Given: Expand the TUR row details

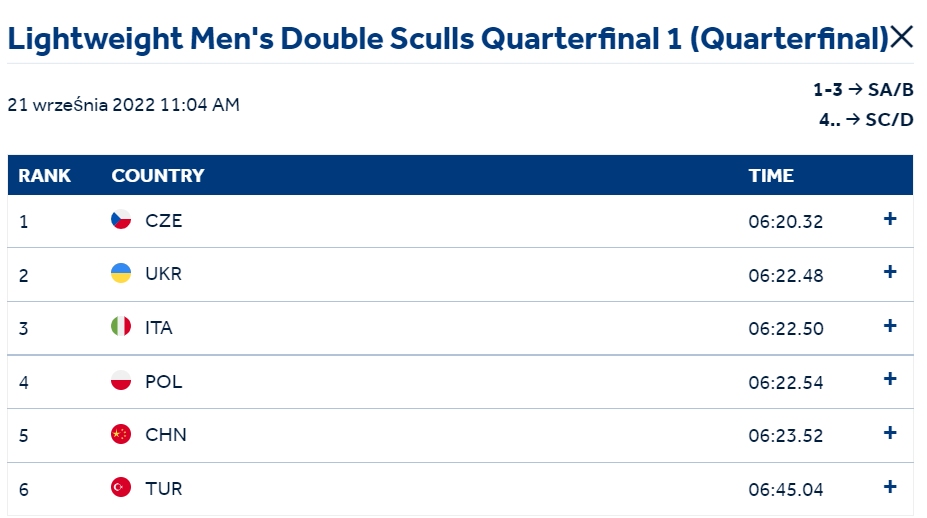Looking at the screenshot, I should point(890,487).
